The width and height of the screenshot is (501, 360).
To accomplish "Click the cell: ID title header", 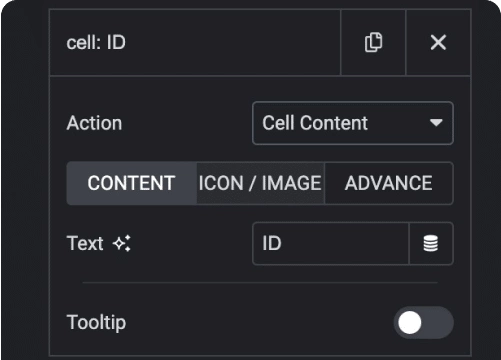I will coord(96,43).
